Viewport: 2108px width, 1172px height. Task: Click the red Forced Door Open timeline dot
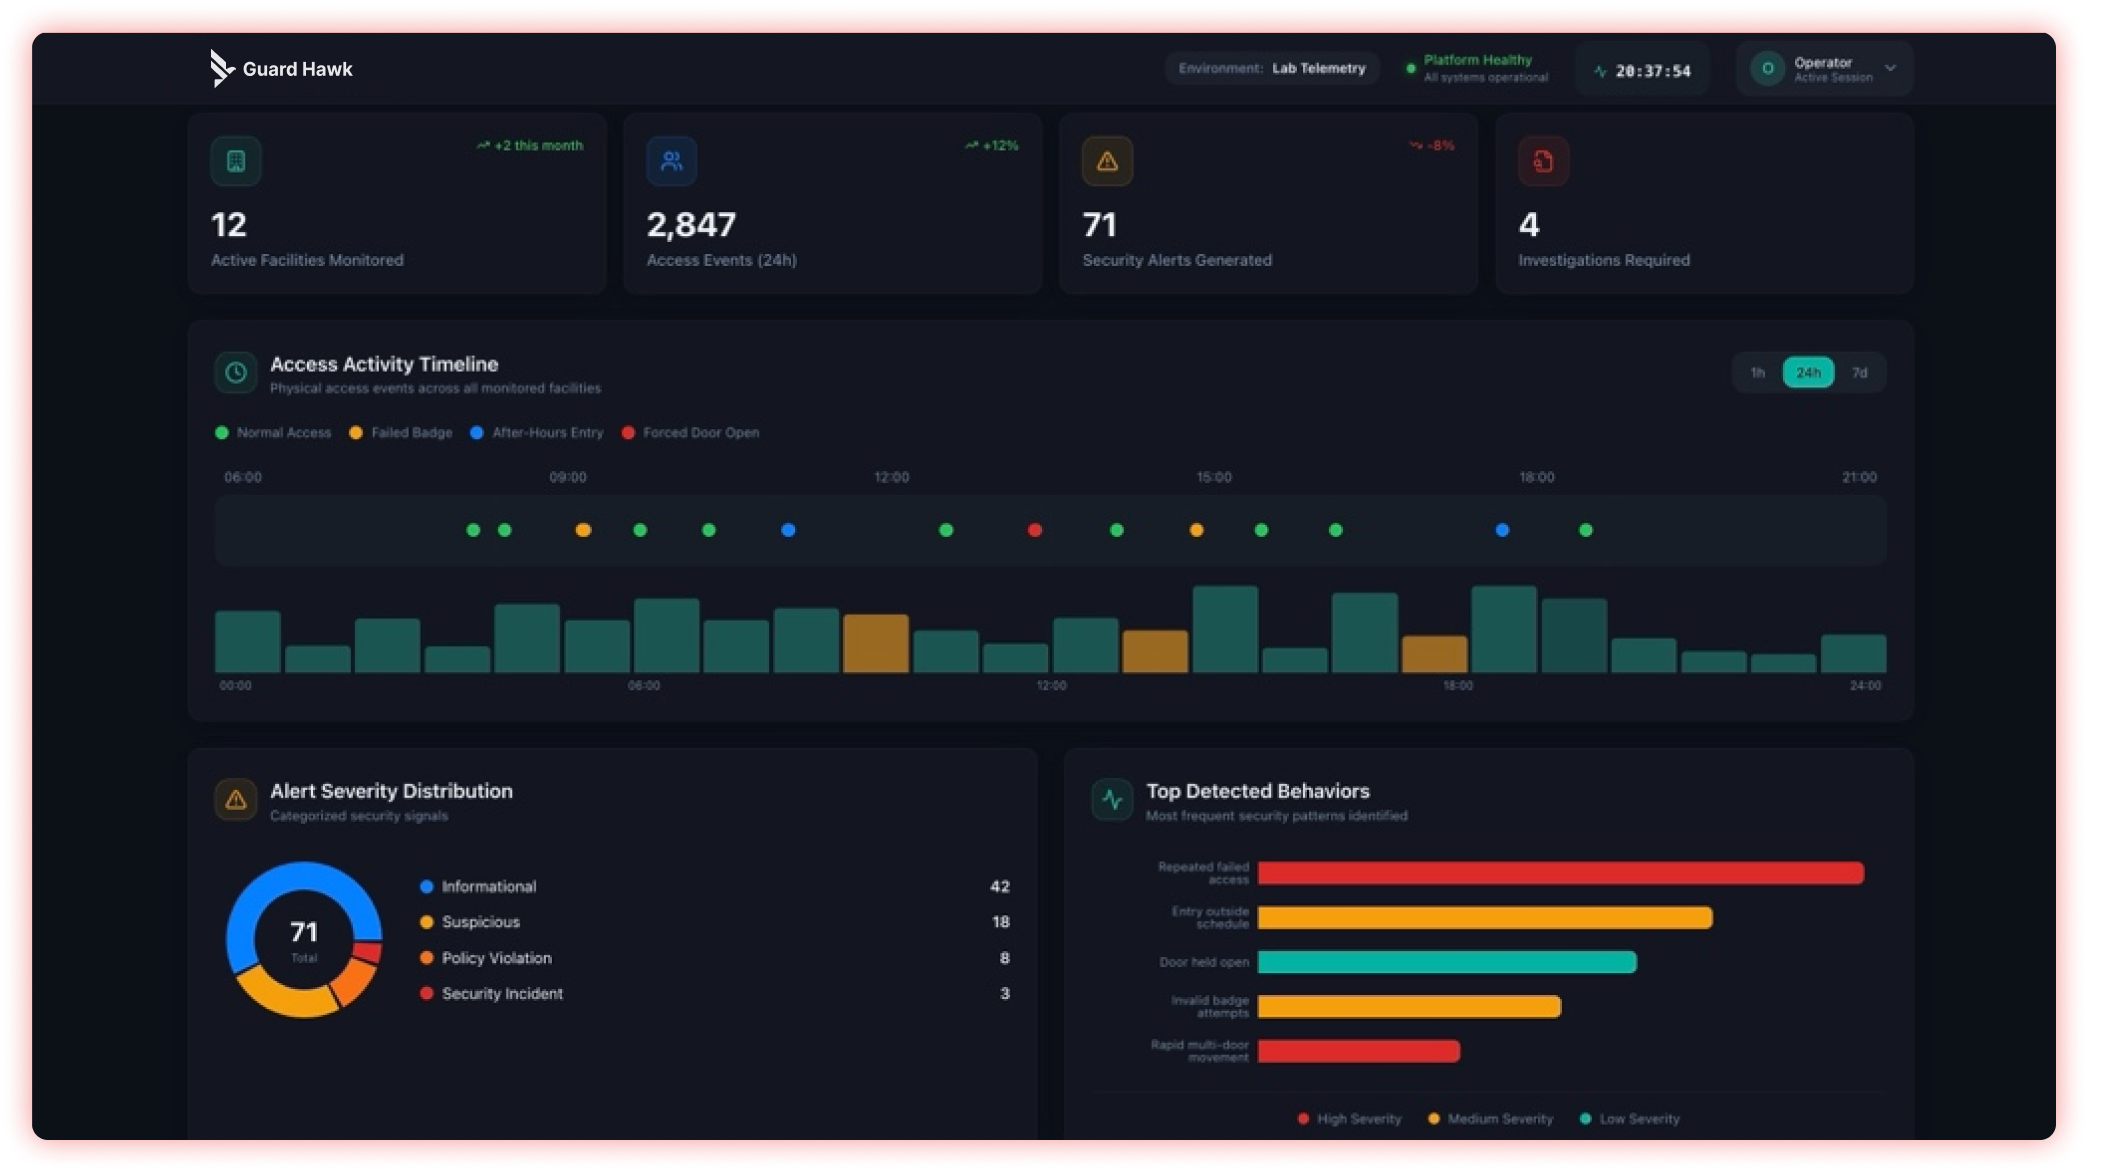(x=1035, y=530)
